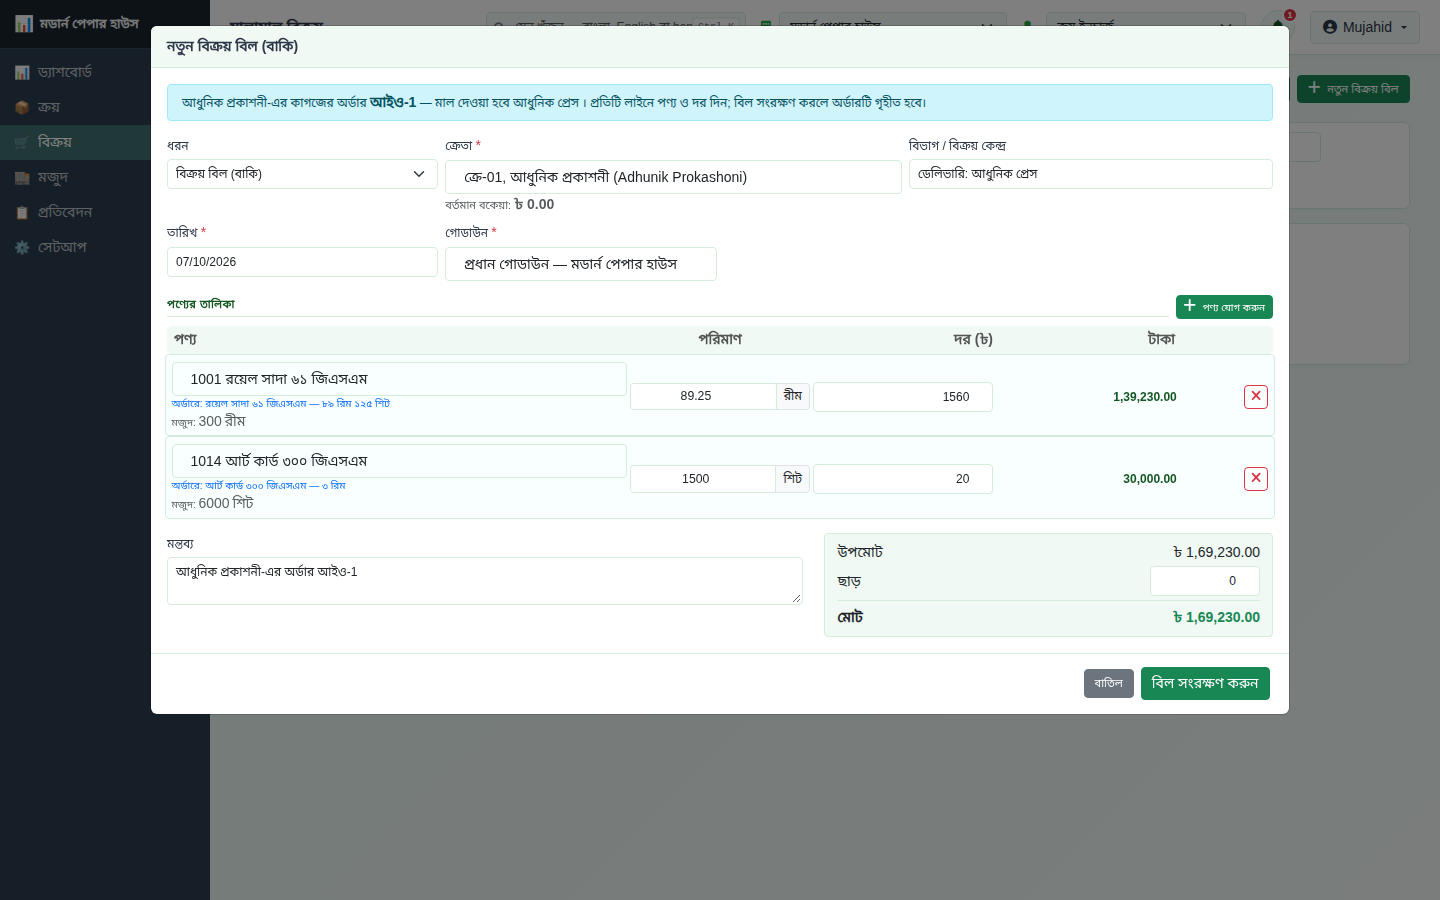Image resolution: width=1440 pixels, height=900 pixels.
Task: Click the order note for আর্ট কার্ড ৩০০ জিএসএম
Action: click(x=258, y=486)
